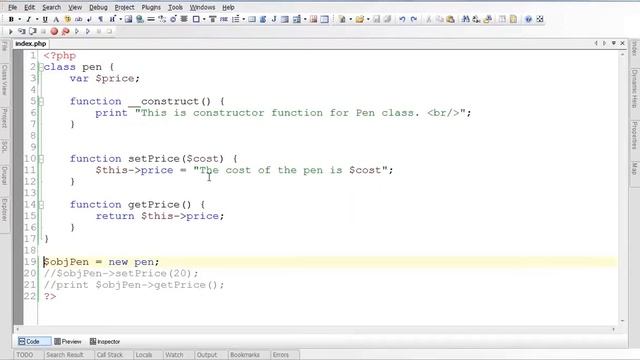This screenshot has width=640, height=360.
Task: Open the Watch panel tab
Action: pos(174,355)
